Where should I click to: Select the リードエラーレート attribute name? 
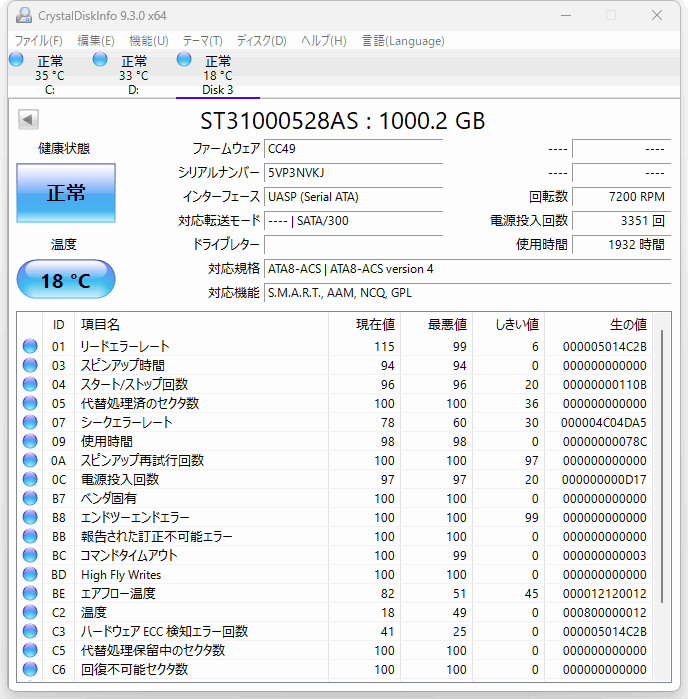pyautogui.click(x=125, y=346)
